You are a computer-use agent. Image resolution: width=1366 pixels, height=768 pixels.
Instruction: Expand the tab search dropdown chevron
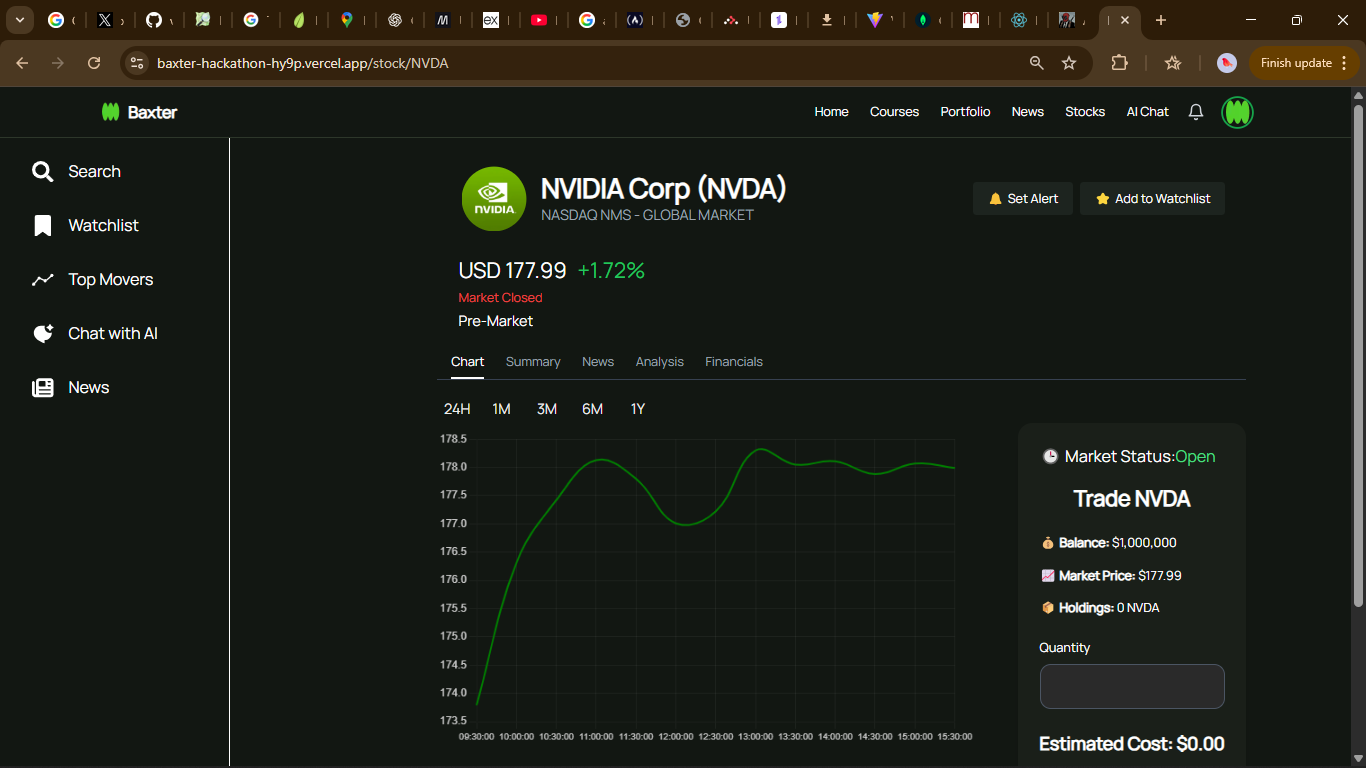(19, 20)
